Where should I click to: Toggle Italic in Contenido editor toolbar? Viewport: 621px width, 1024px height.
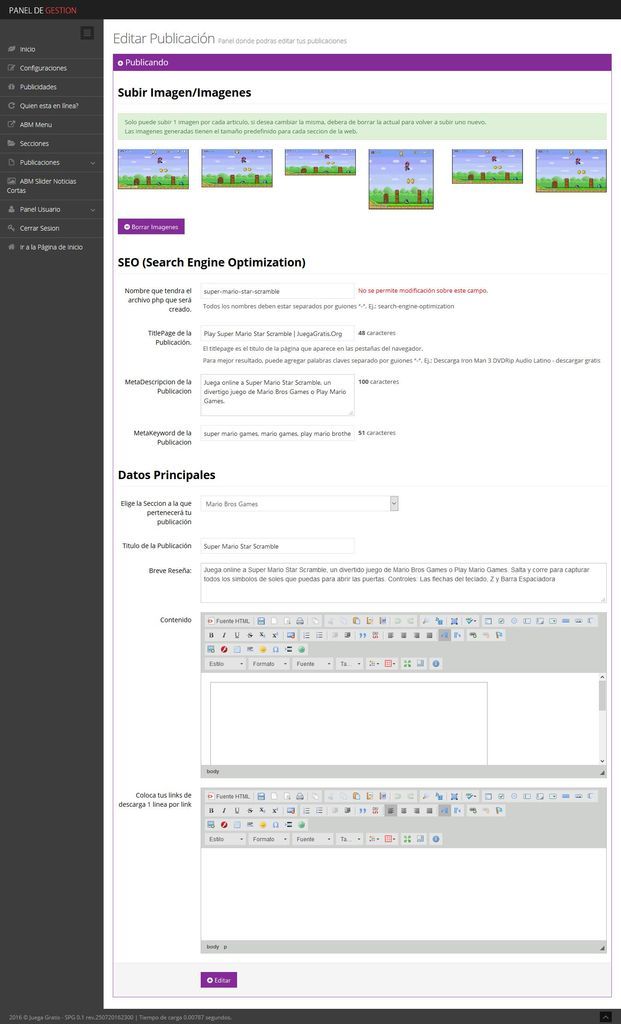tap(224, 635)
